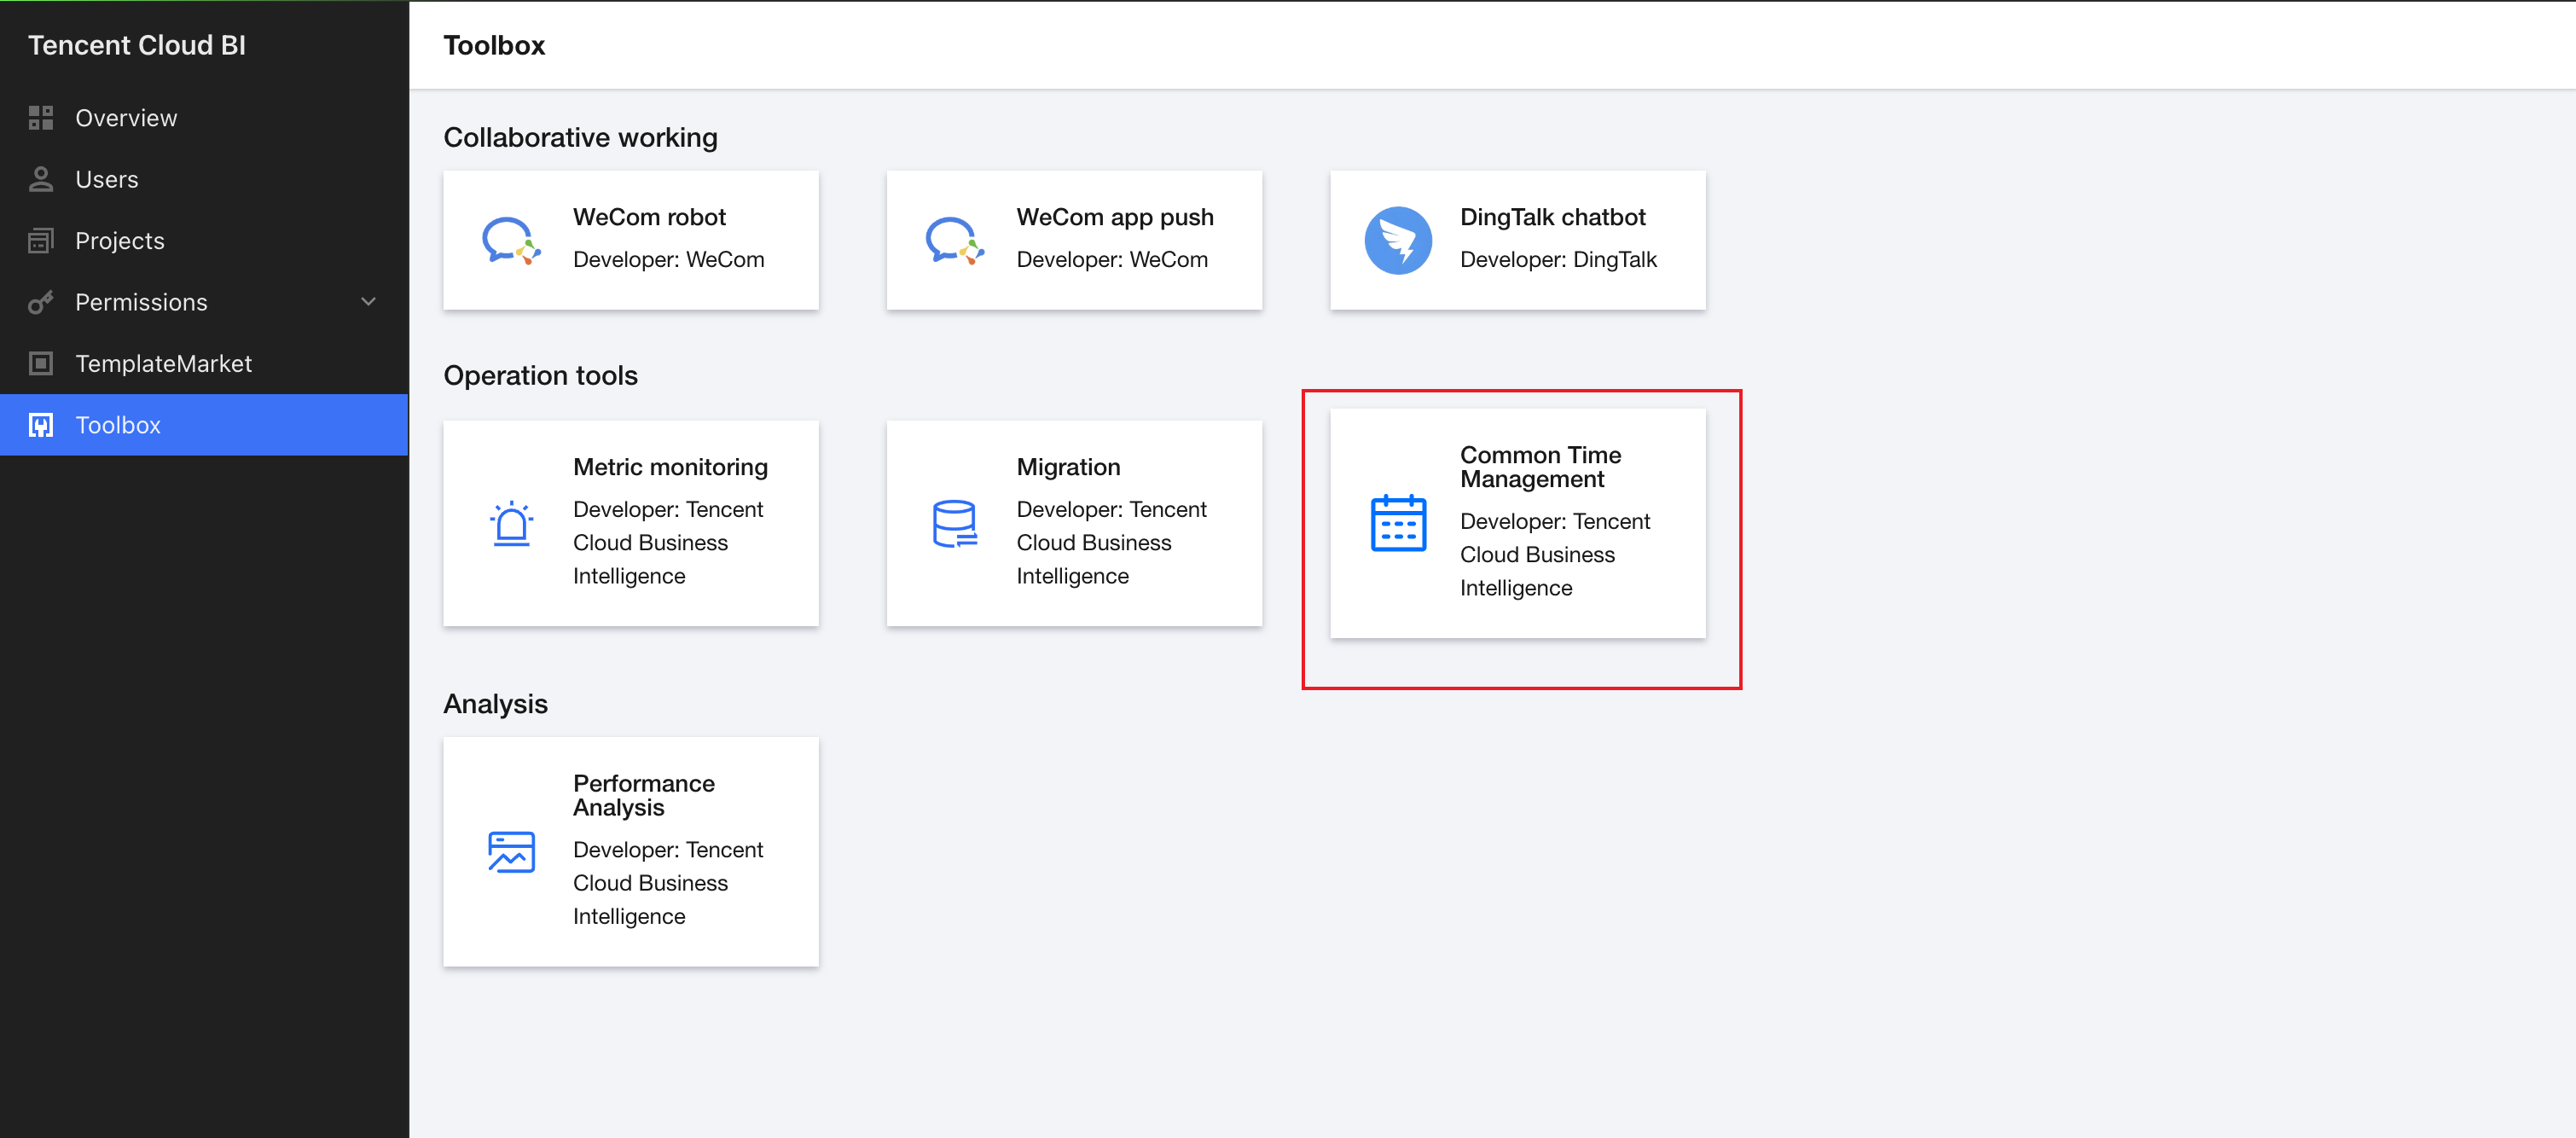Click the TemplateMarket icon in sidebar
Viewport: 2576px width, 1138px height.
pyautogui.click(x=41, y=364)
